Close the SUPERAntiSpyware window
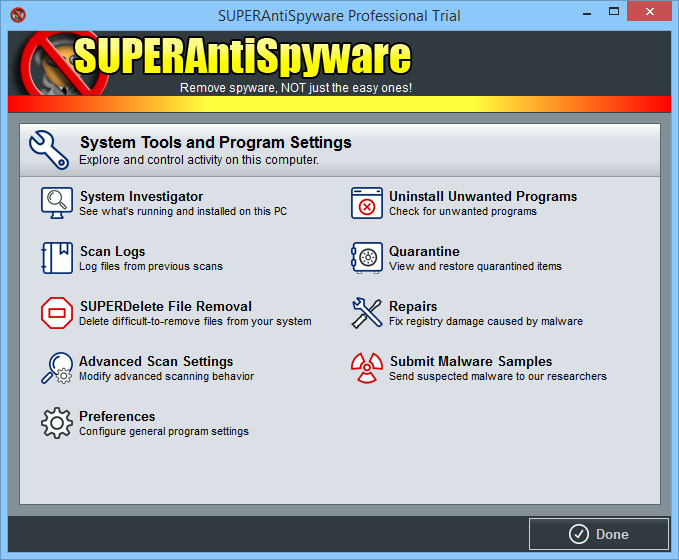Viewport: 679px width, 560px height. 652,14
